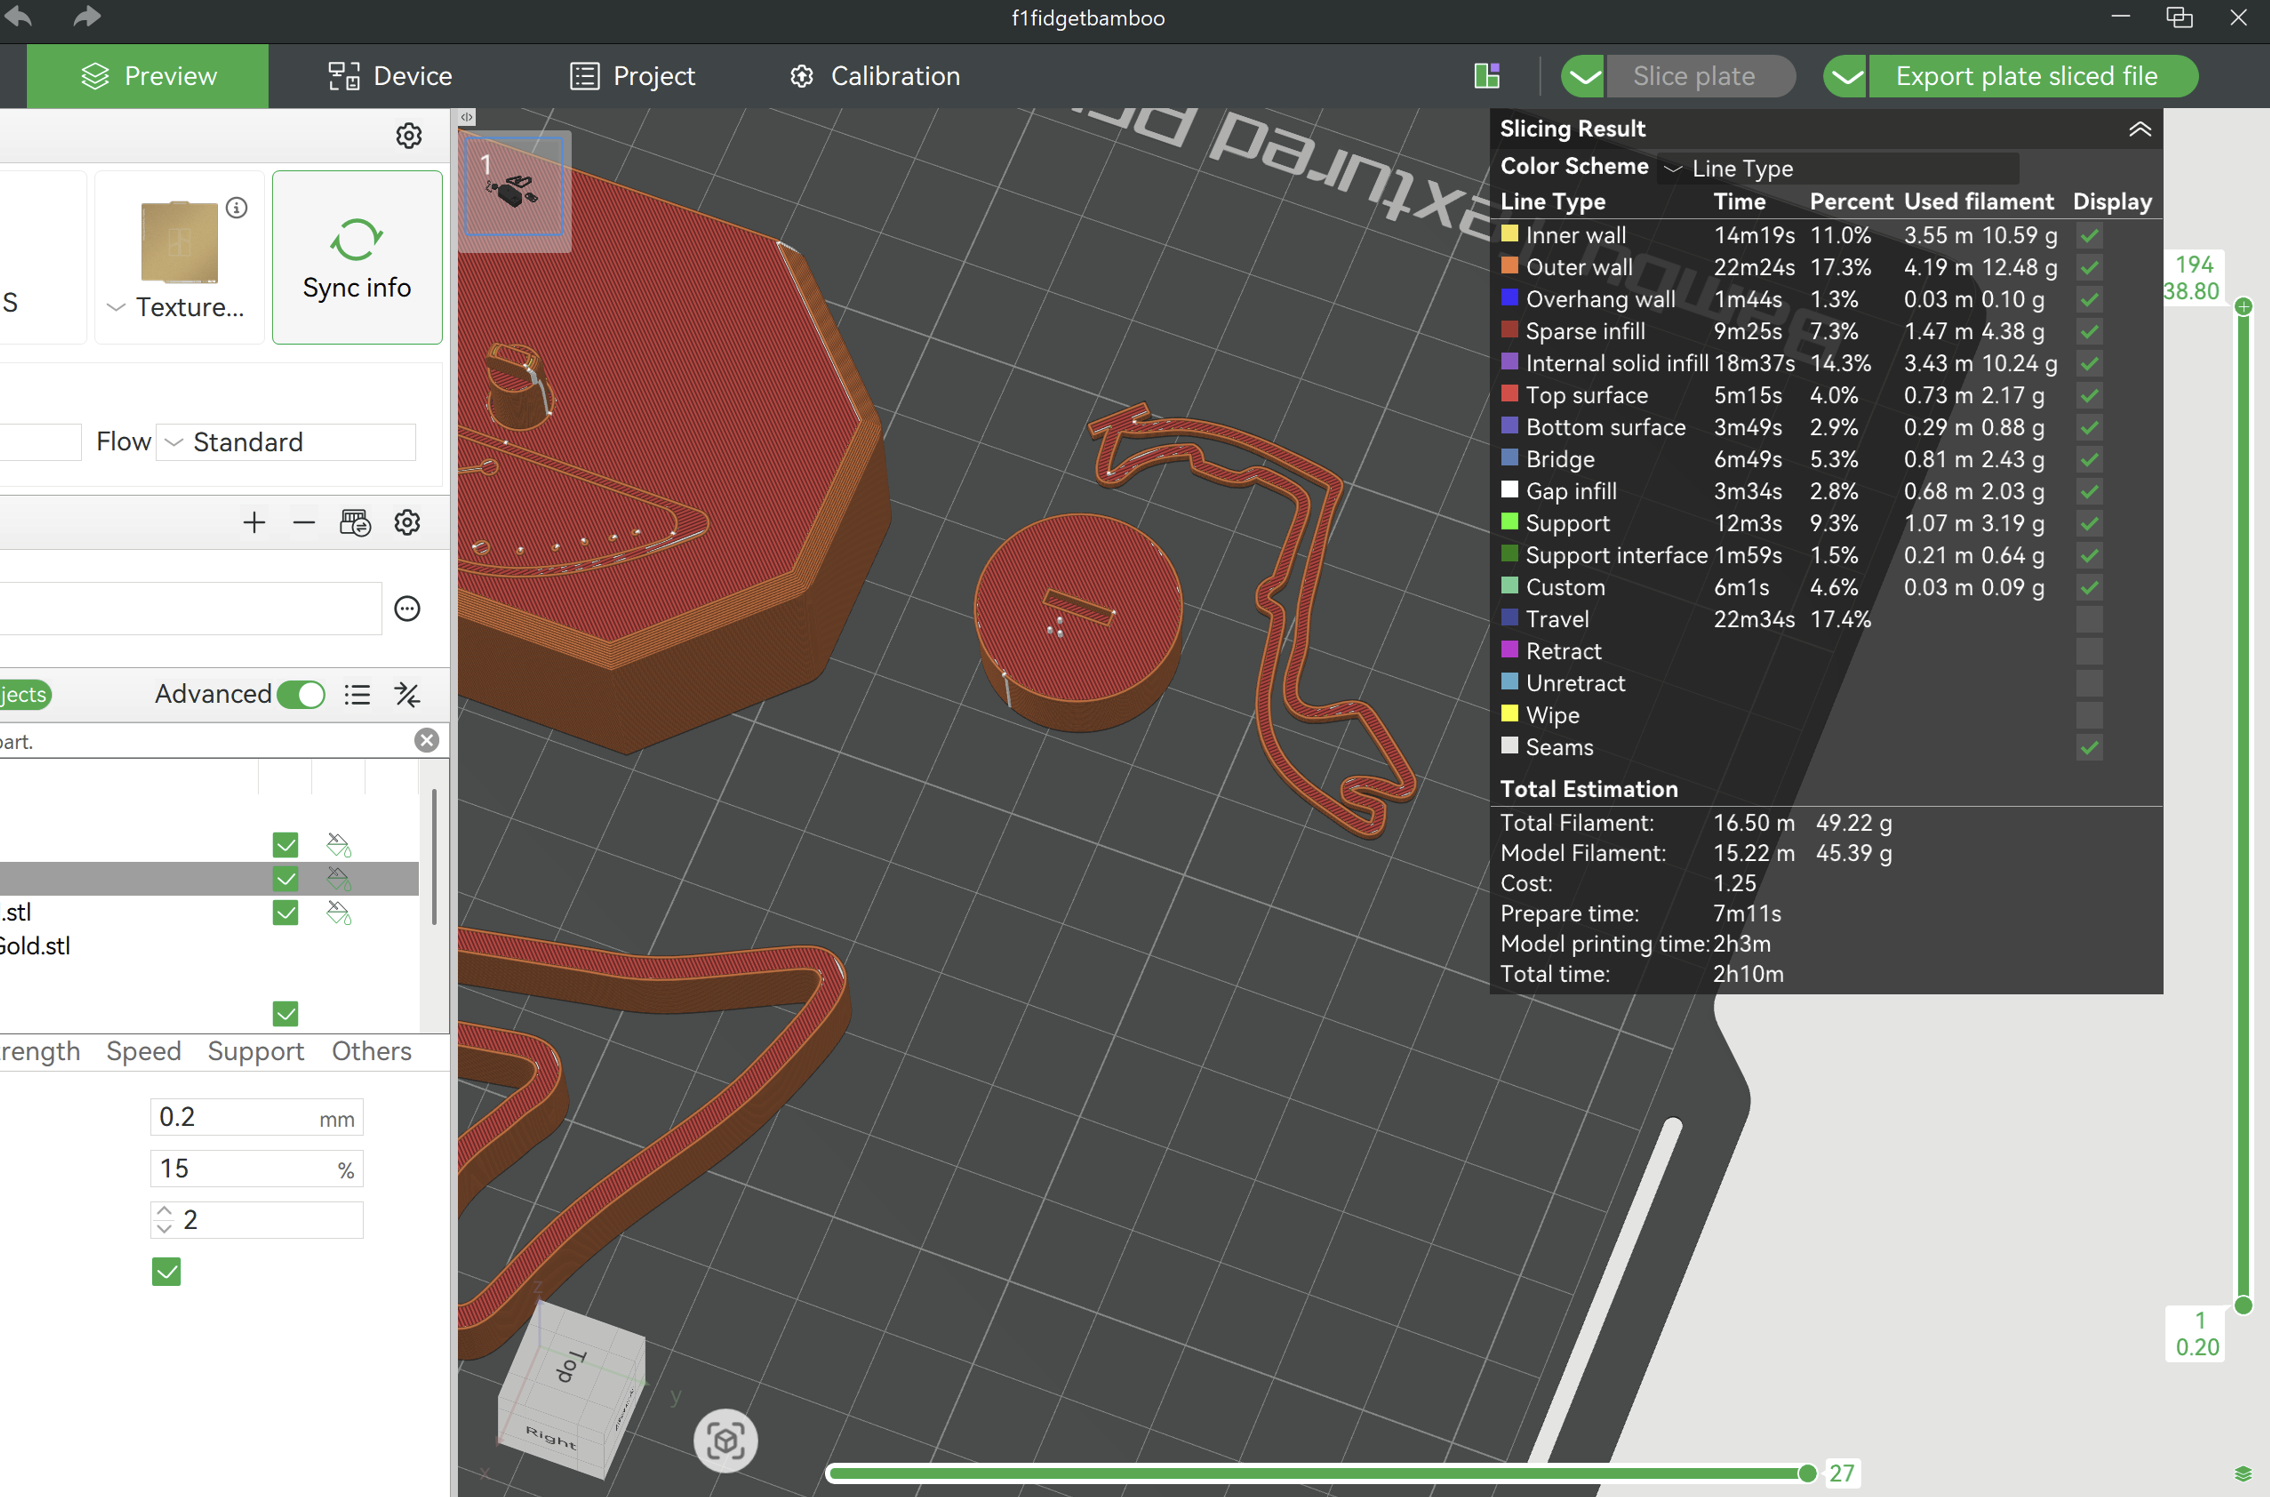2270x1497 pixels.
Task: Select plate 1 thumbnail
Action: click(513, 186)
